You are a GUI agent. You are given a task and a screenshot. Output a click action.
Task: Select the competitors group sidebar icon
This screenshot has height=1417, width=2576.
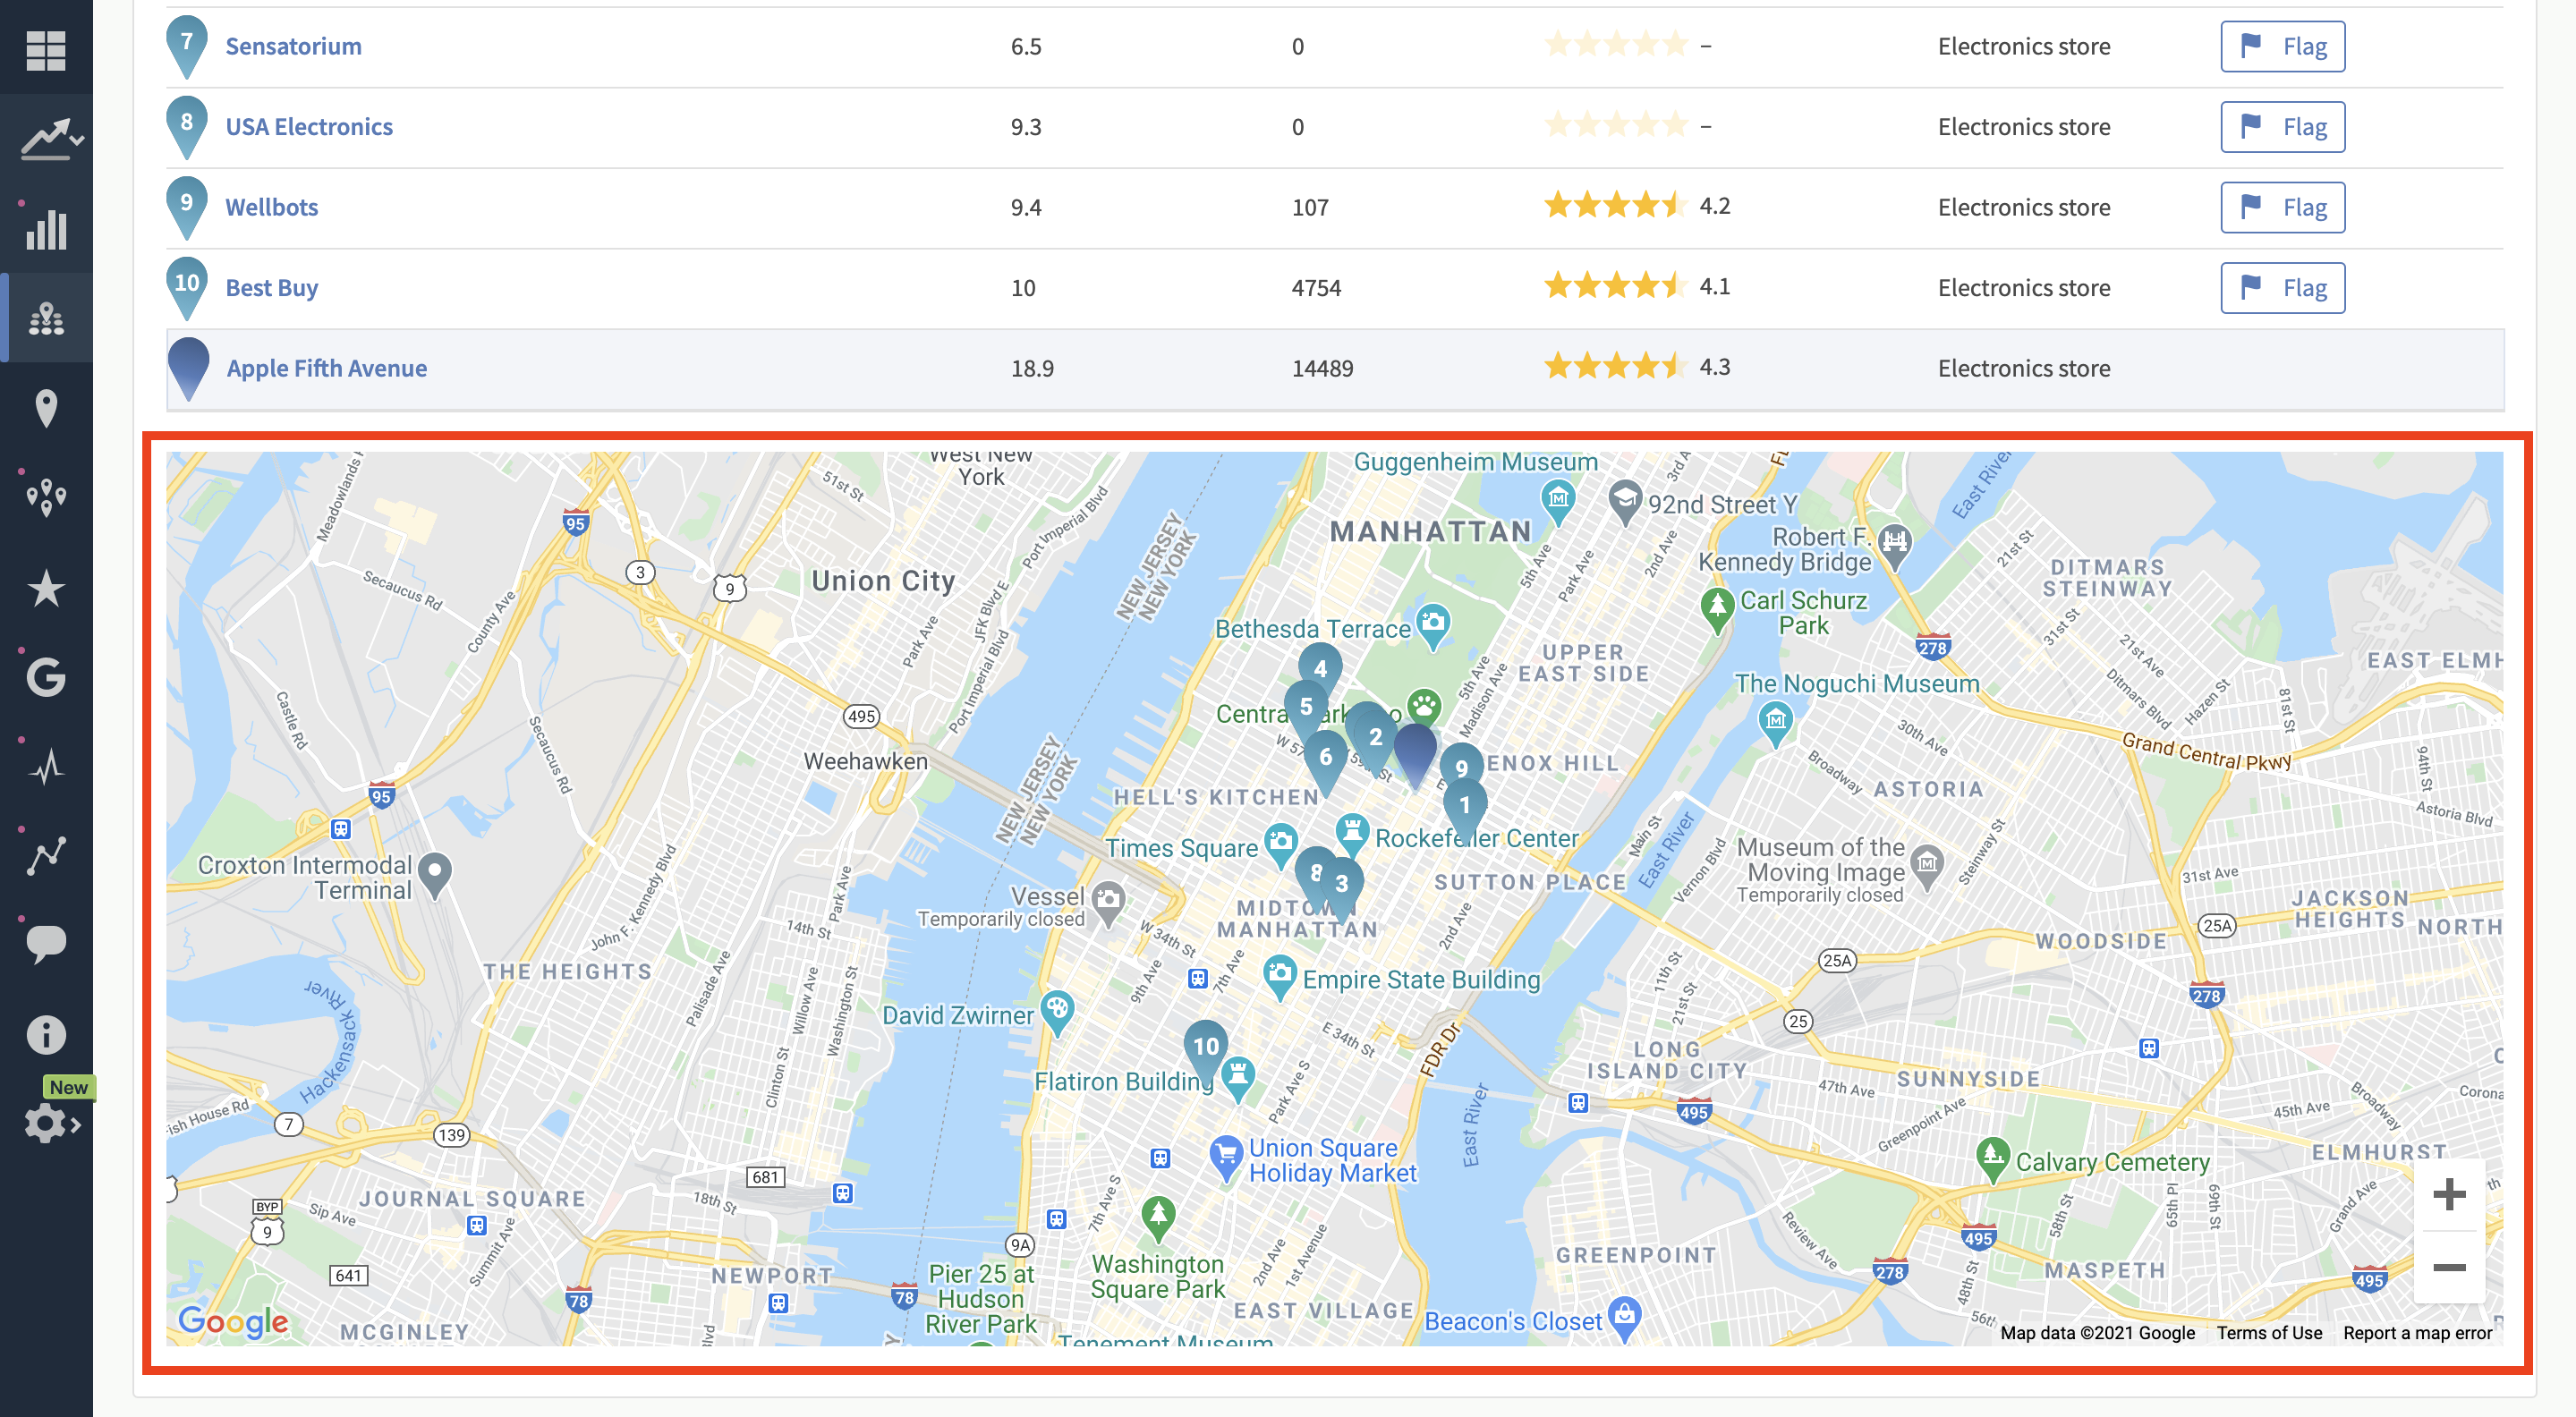click(46, 318)
